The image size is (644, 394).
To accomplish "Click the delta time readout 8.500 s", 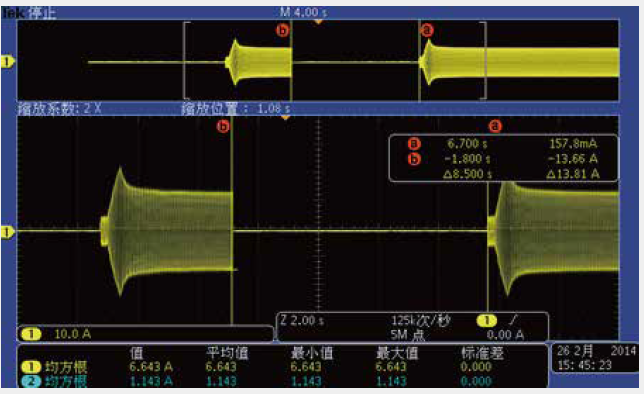I will (x=467, y=174).
